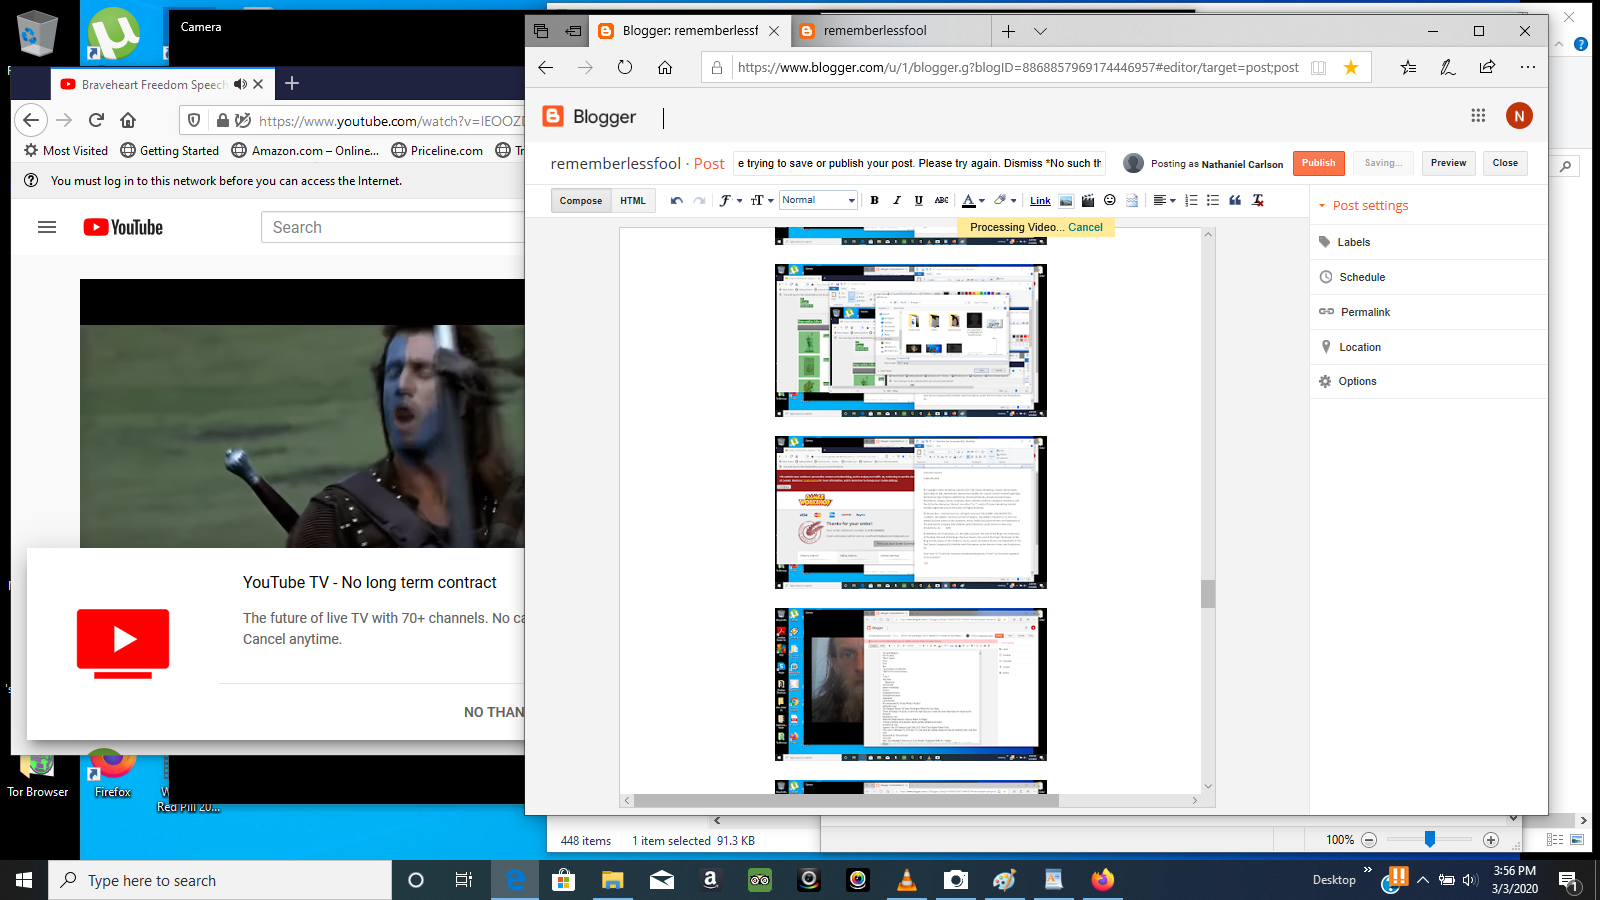Open Edge favorites hub icon
This screenshot has width=1600, height=900.
[x=1408, y=67]
